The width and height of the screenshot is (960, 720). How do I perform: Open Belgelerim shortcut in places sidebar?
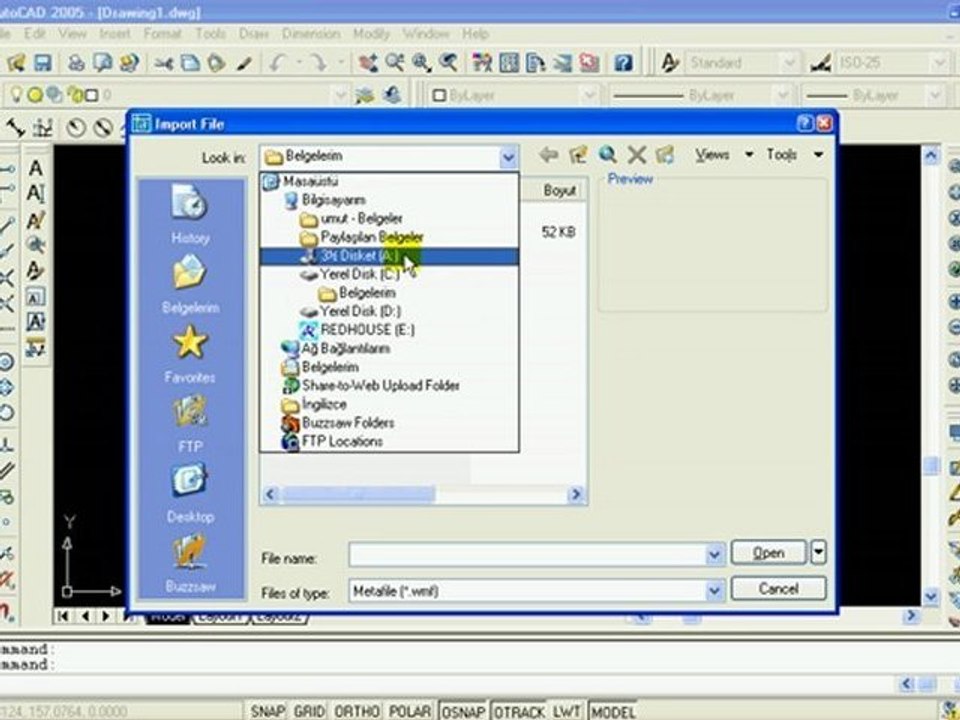tap(190, 283)
